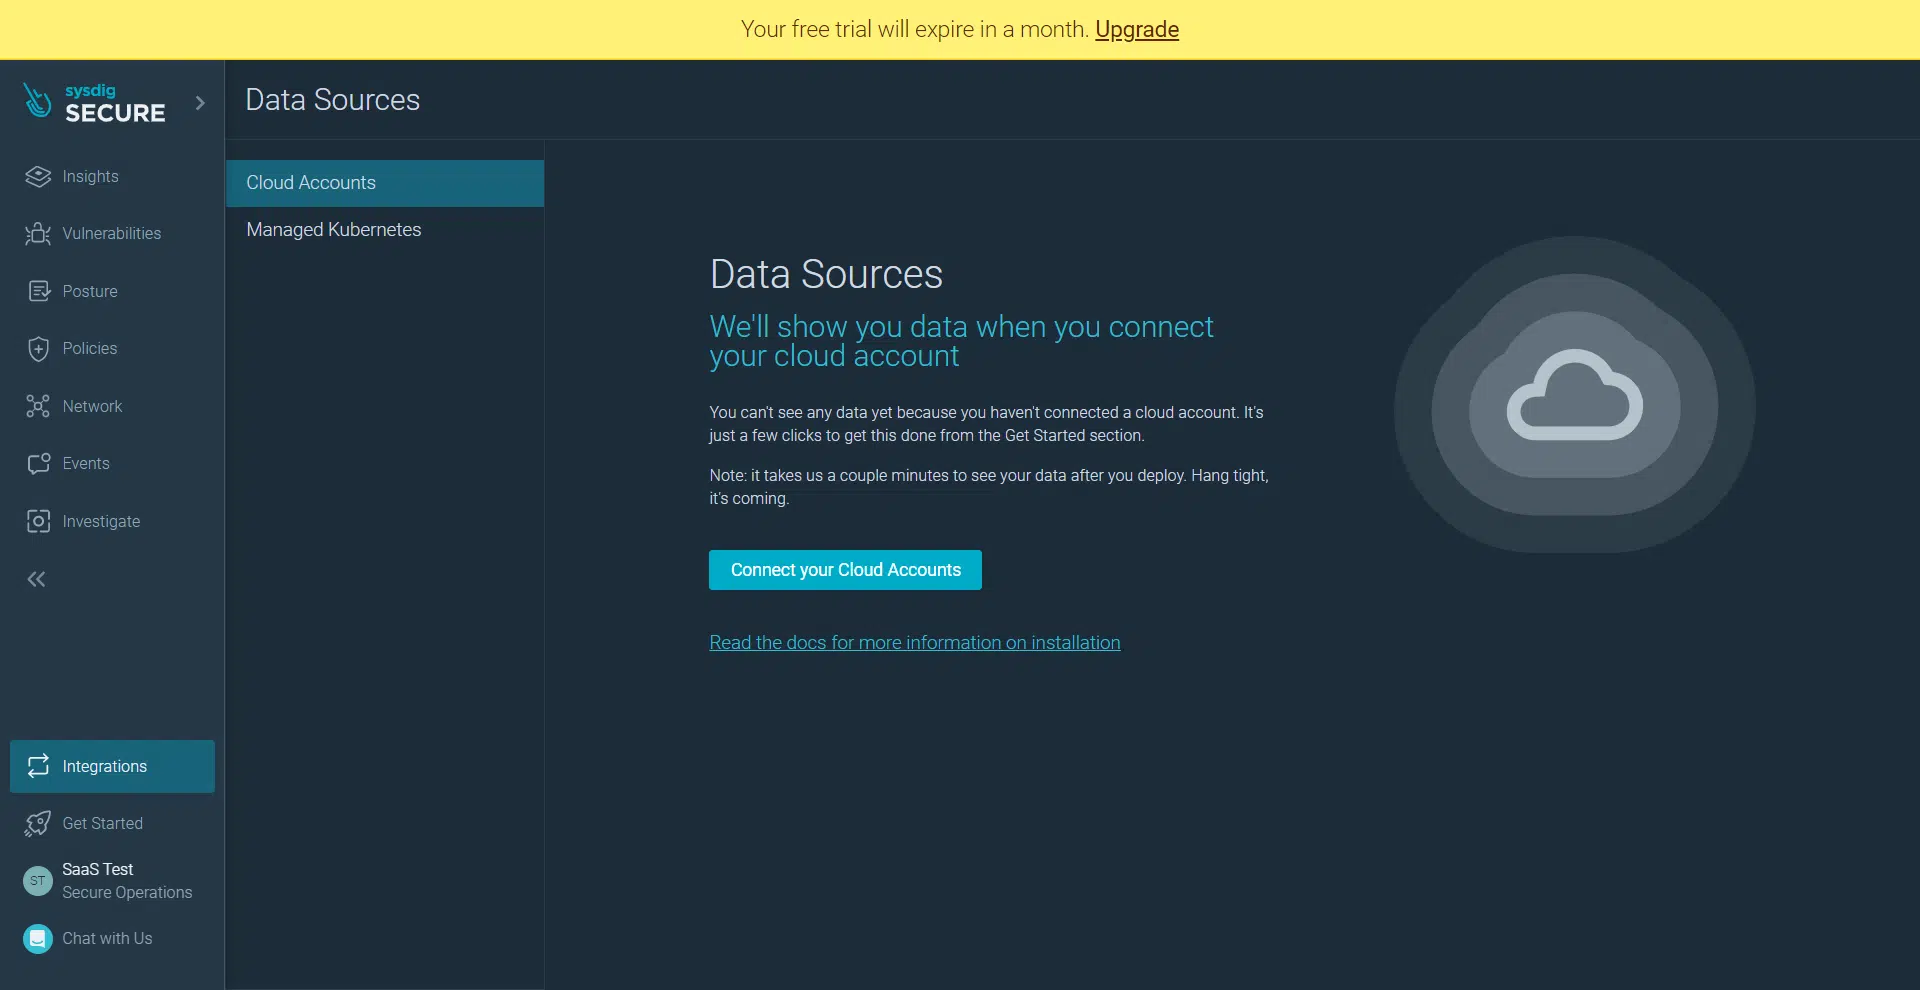Click the Insights layers icon

tap(38, 177)
